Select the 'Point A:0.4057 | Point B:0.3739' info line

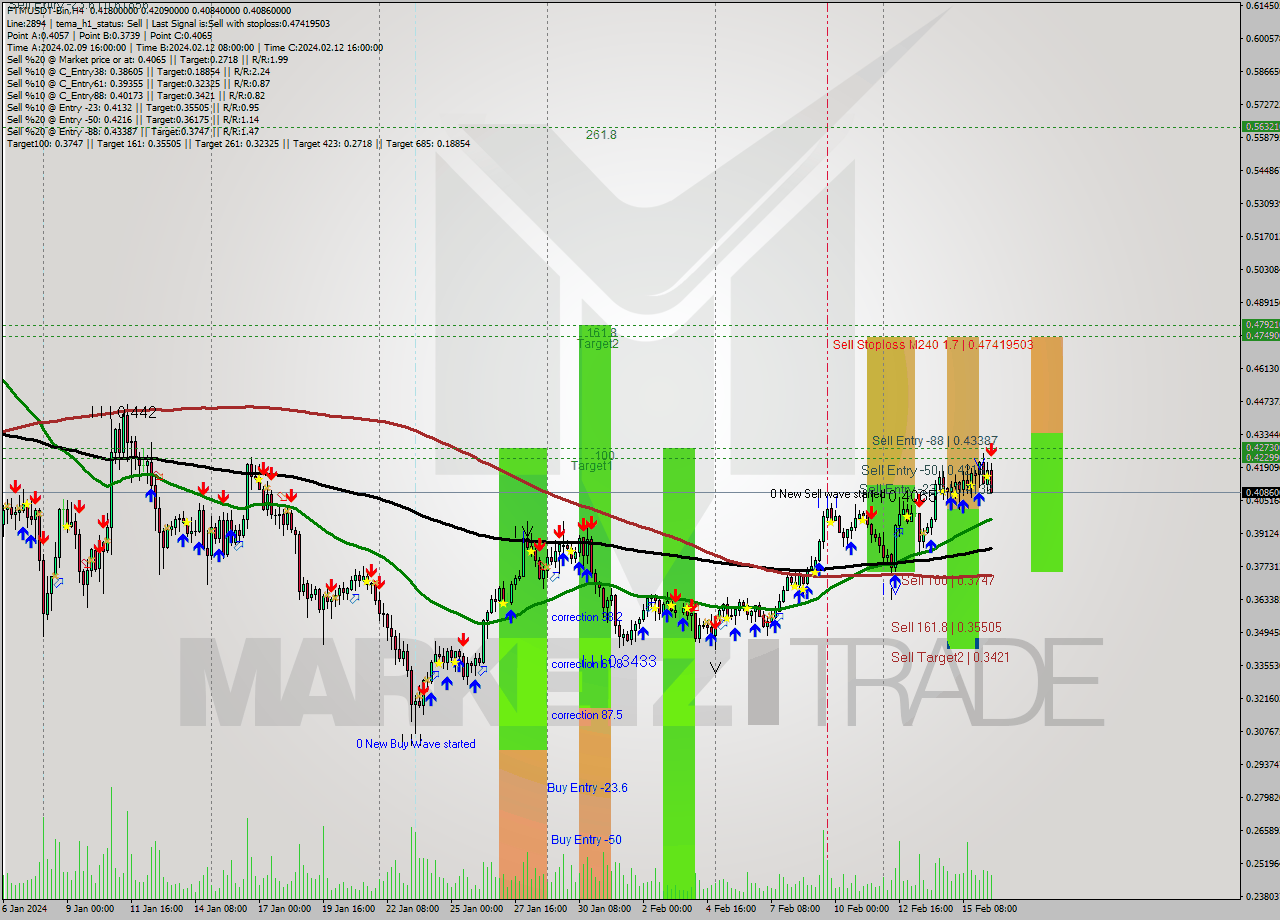pyautogui.click(x=108, y=35)
